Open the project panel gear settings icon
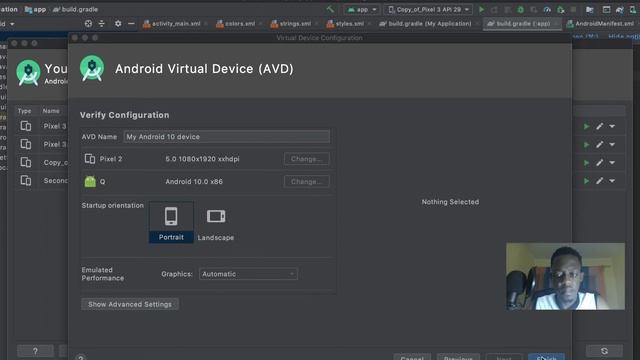Image resolution: width=640 pixels, height=360 pixels. pos(118,24)
